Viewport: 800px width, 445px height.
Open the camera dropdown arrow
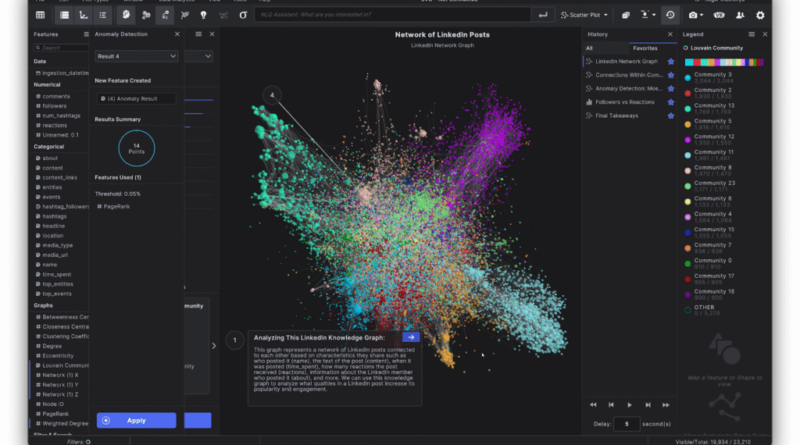tap(702, 15)
